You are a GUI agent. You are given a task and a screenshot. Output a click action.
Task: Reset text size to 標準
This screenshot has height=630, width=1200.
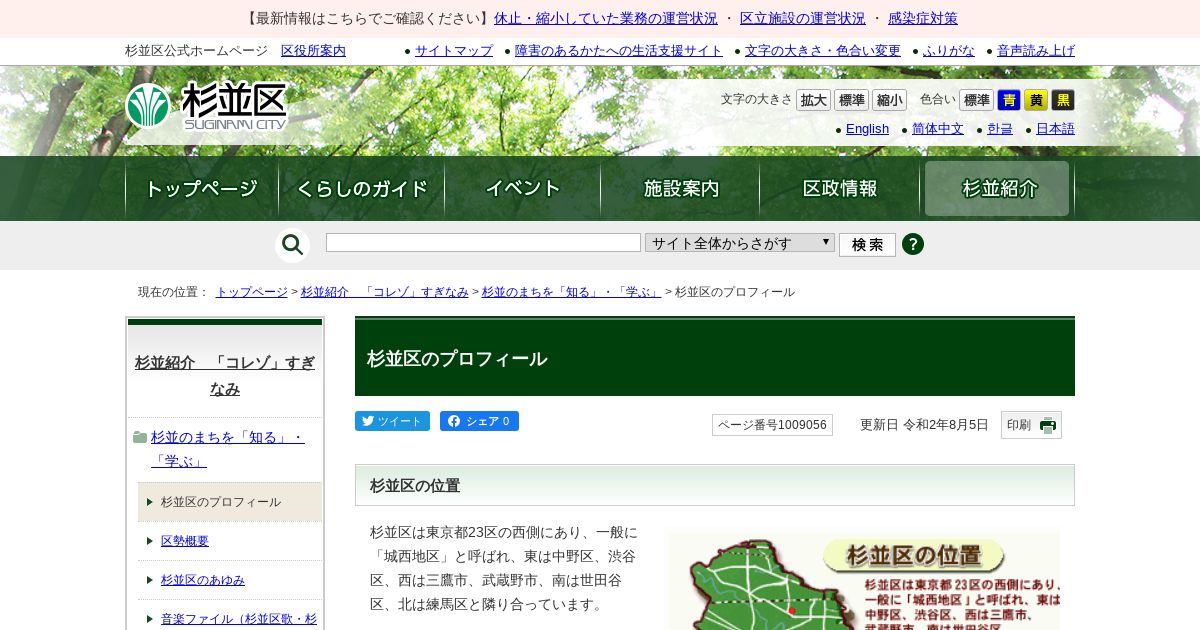[851, 100]
